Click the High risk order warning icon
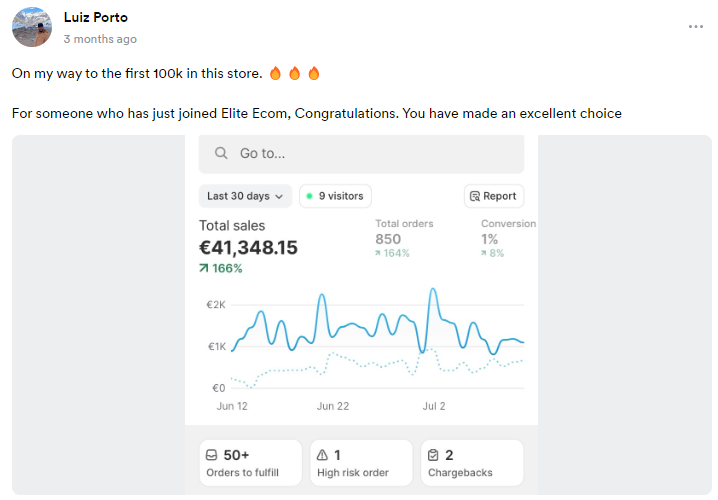718x500 pixels. click(x=322, y=455)
